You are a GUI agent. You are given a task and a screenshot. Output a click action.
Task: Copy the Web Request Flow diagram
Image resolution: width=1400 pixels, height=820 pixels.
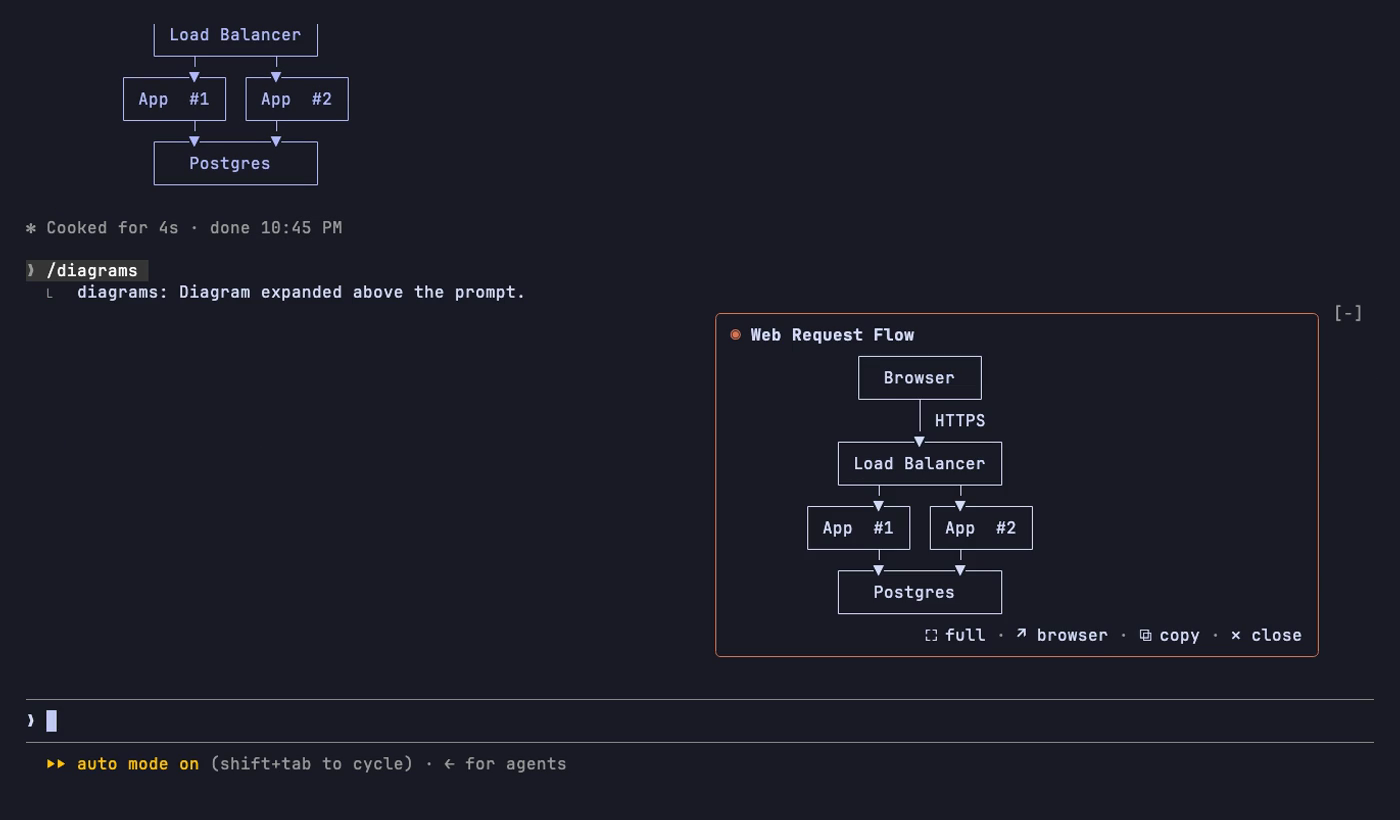(x=1169, y=635)
